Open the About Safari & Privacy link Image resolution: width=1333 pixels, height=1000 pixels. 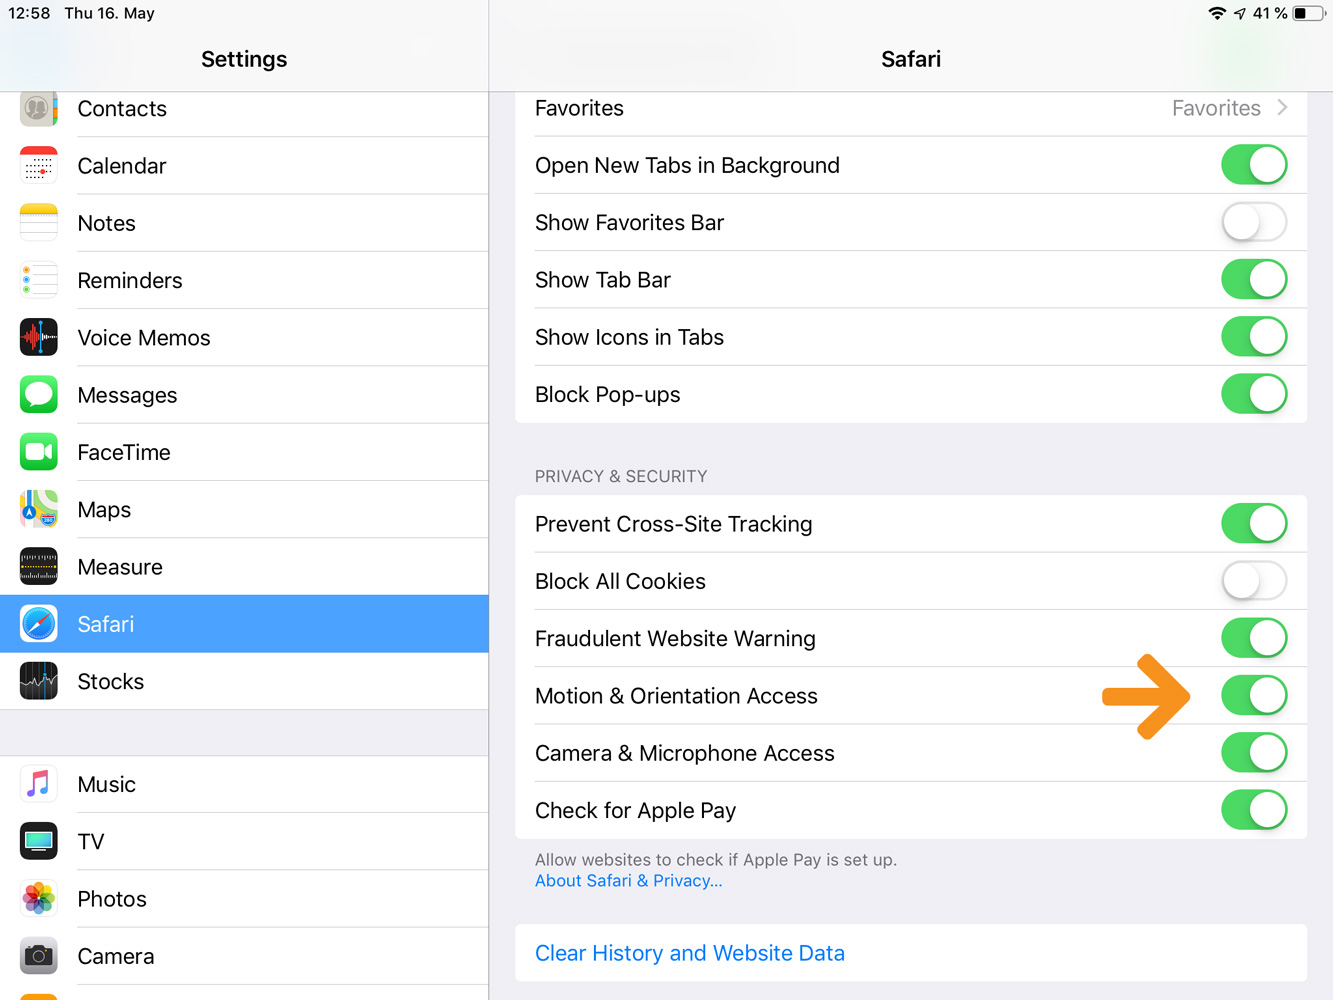click(x=628, y=881)
